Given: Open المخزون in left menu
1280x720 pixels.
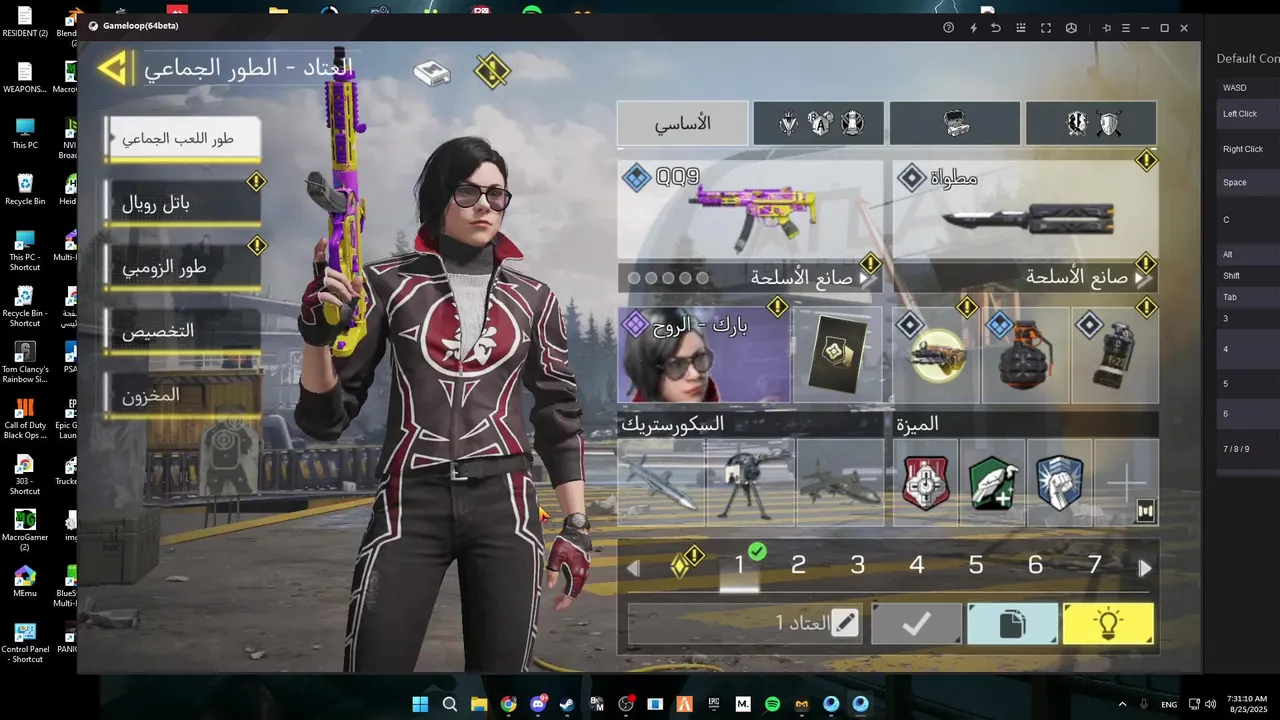Looking at the screenshot, I should (183, 395).
